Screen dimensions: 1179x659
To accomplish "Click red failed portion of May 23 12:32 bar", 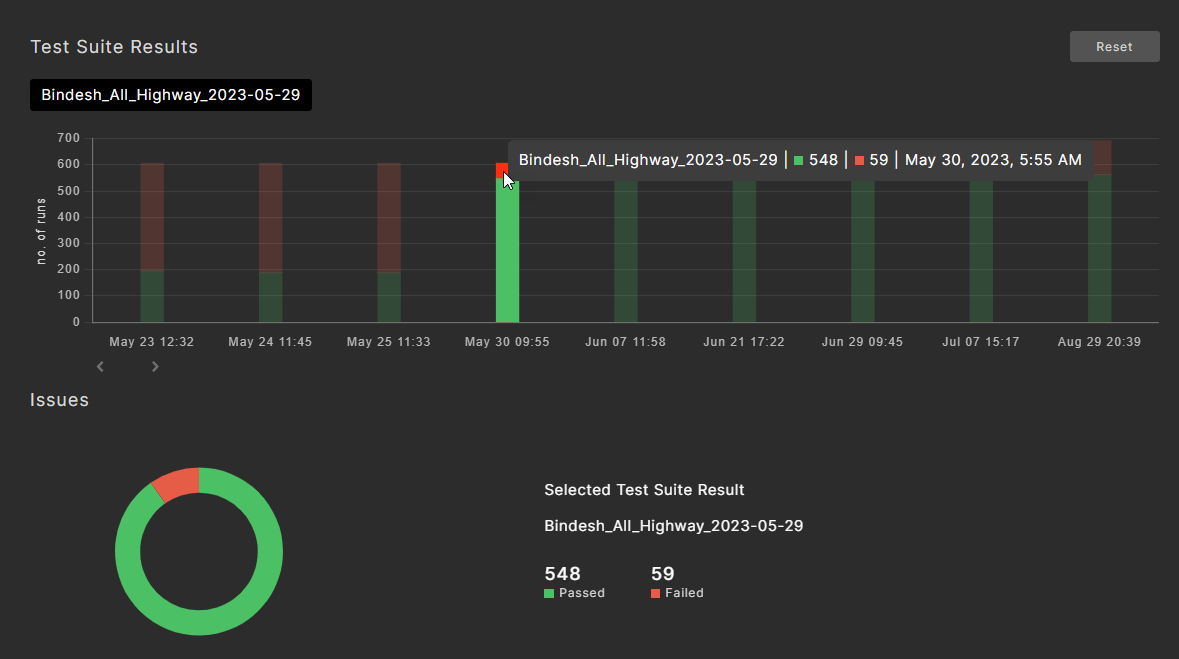I will pyautogui.click(x=152, y=215).
